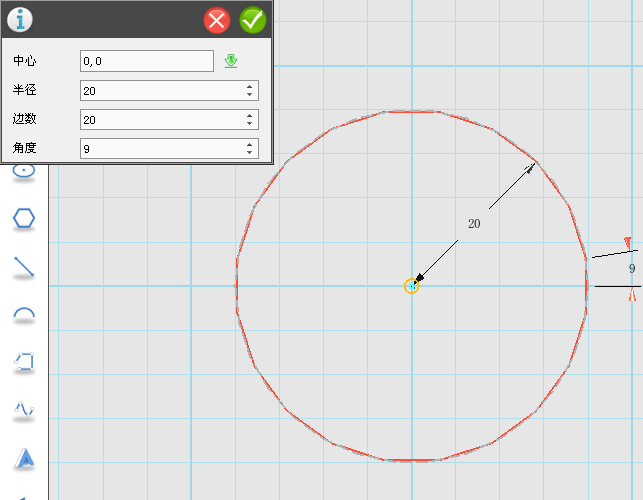Click the green checkmark confirm button

(253, 20)
